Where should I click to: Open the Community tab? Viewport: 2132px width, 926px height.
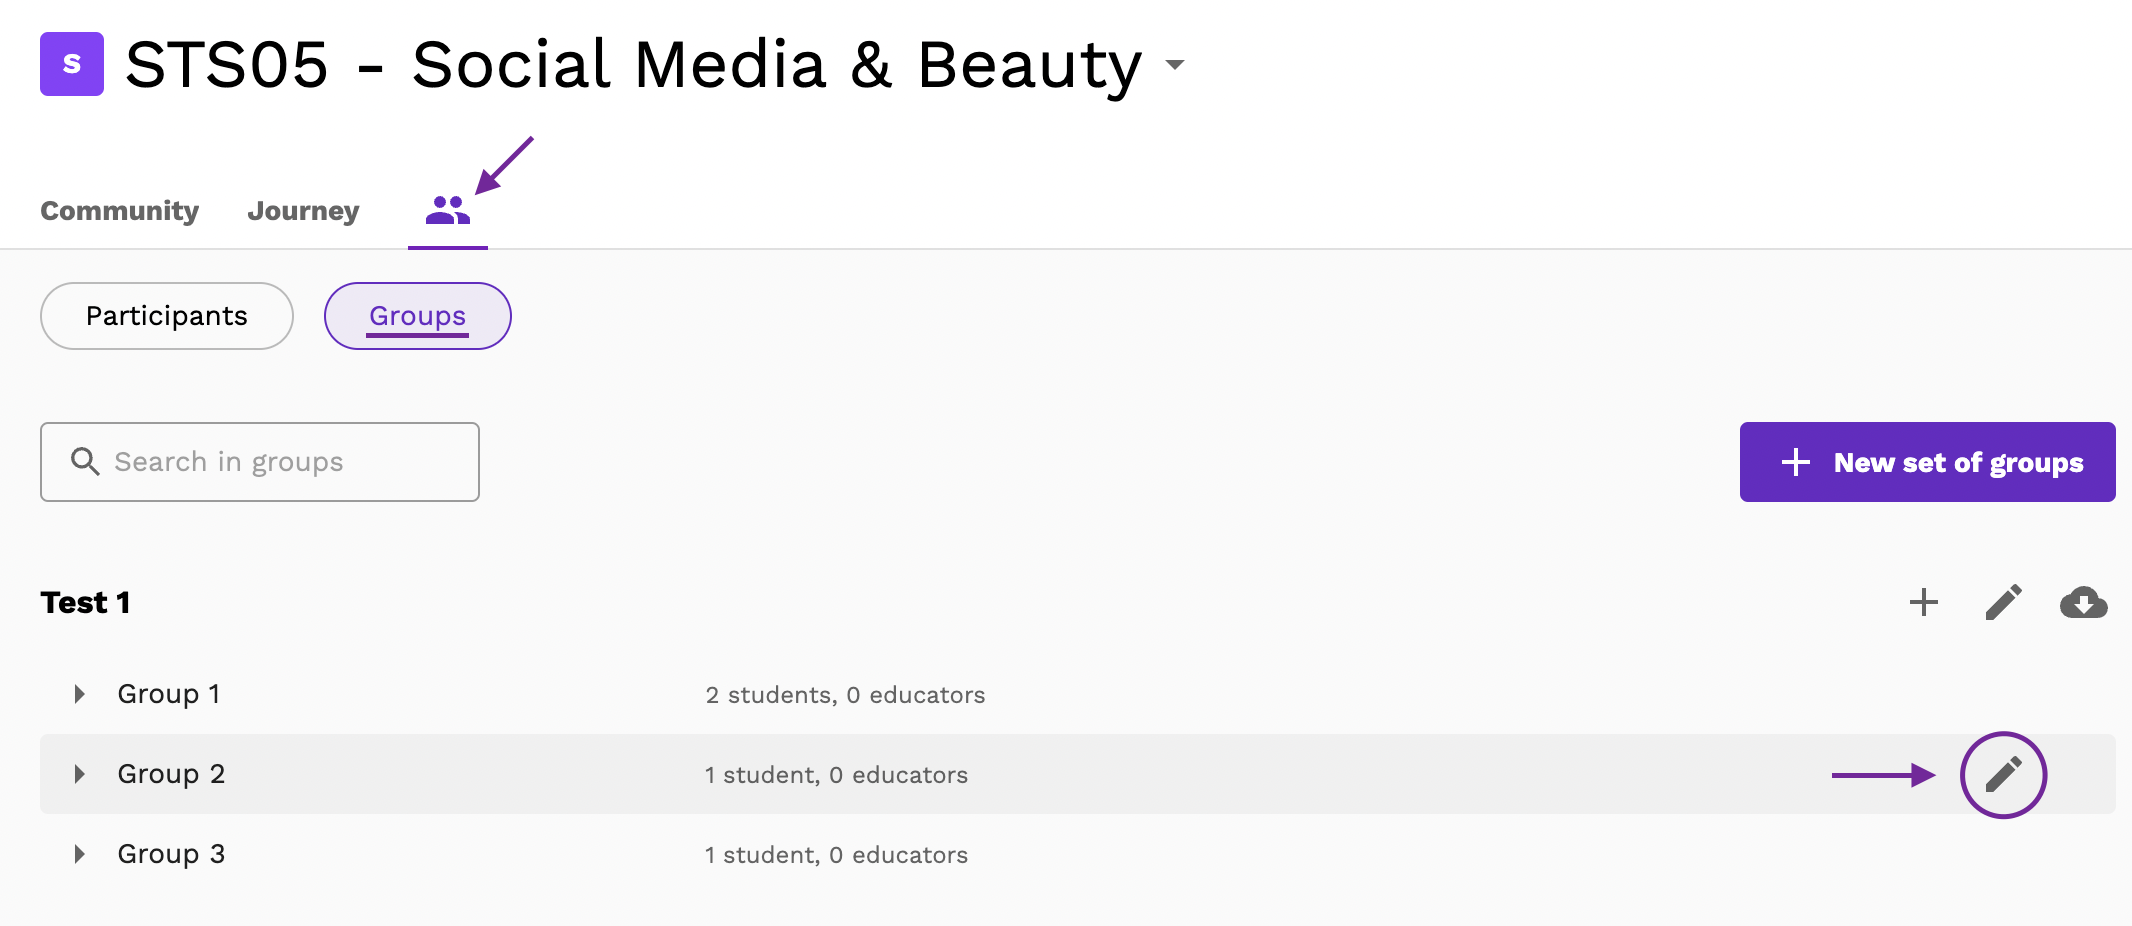pyautogui.click(x=119, y=210)
